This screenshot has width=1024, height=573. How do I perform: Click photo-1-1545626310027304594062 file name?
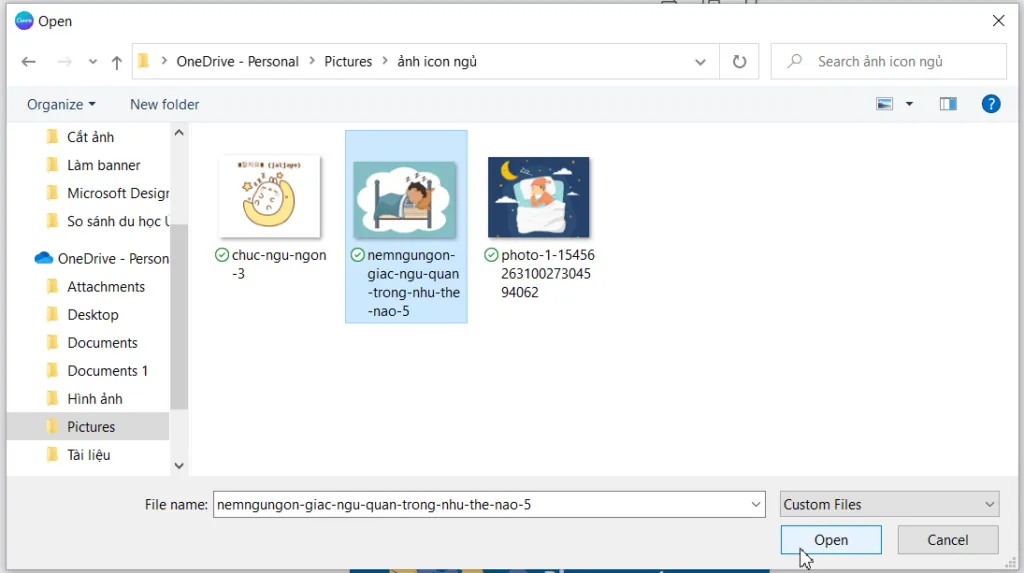click(547, 274)
